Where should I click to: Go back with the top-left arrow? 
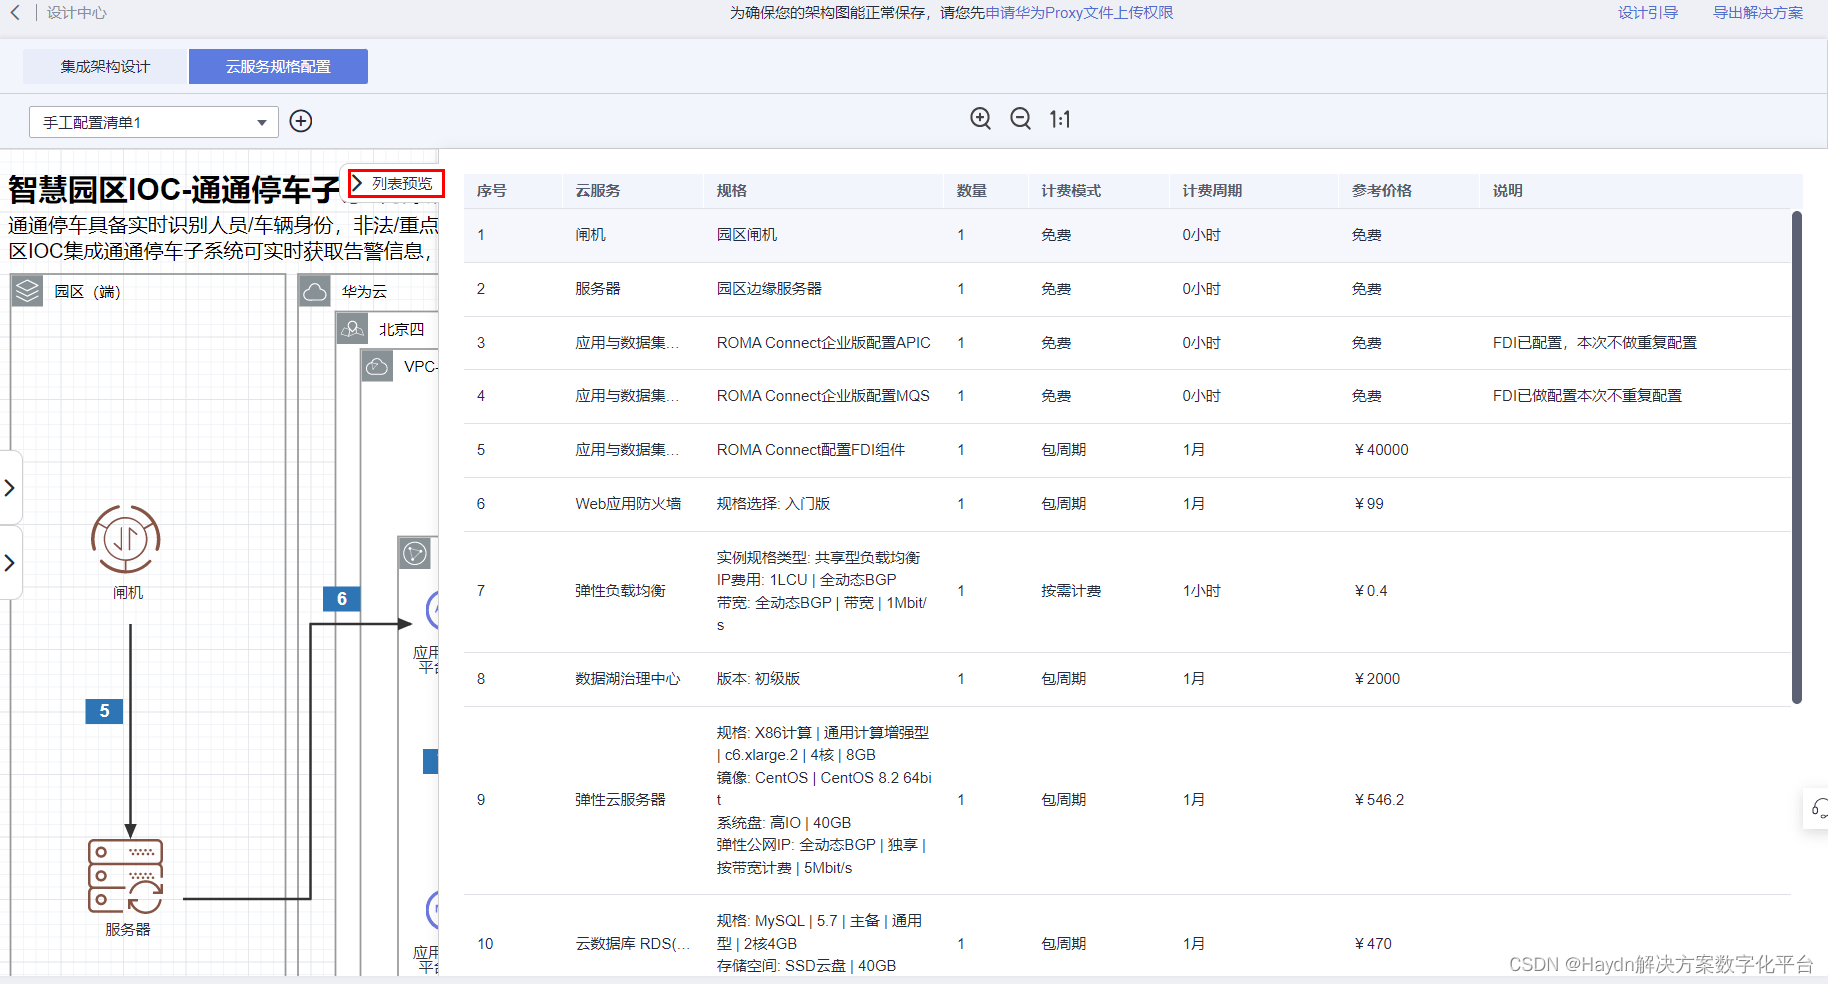point(15,13)
